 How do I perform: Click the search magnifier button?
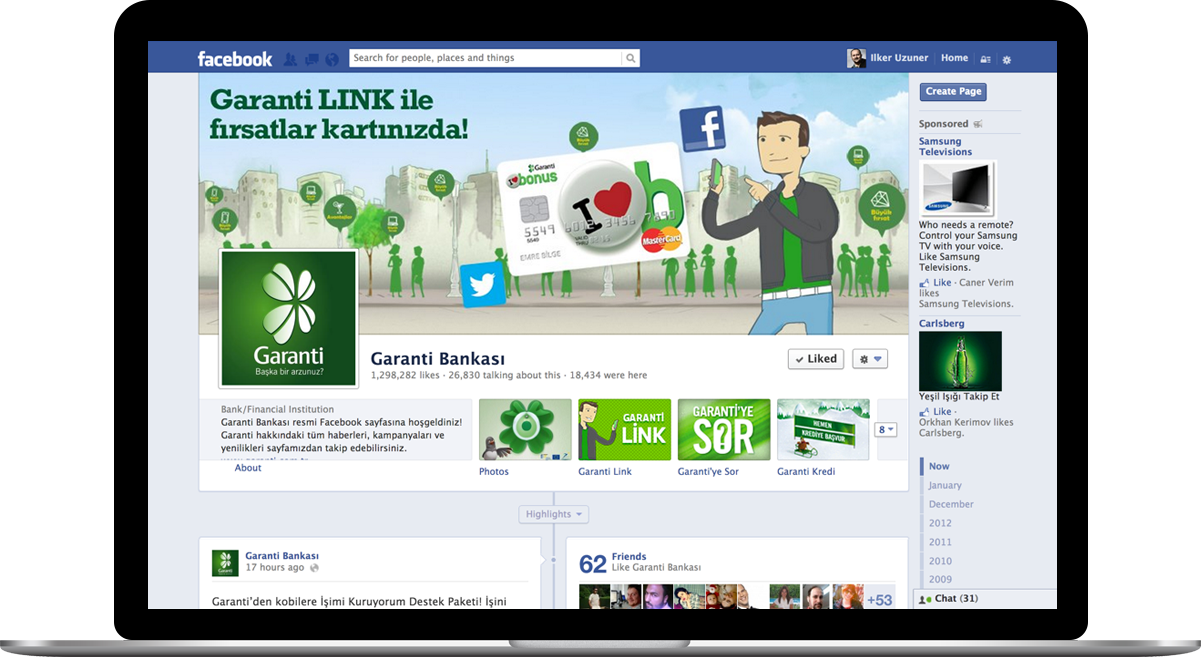630,58
